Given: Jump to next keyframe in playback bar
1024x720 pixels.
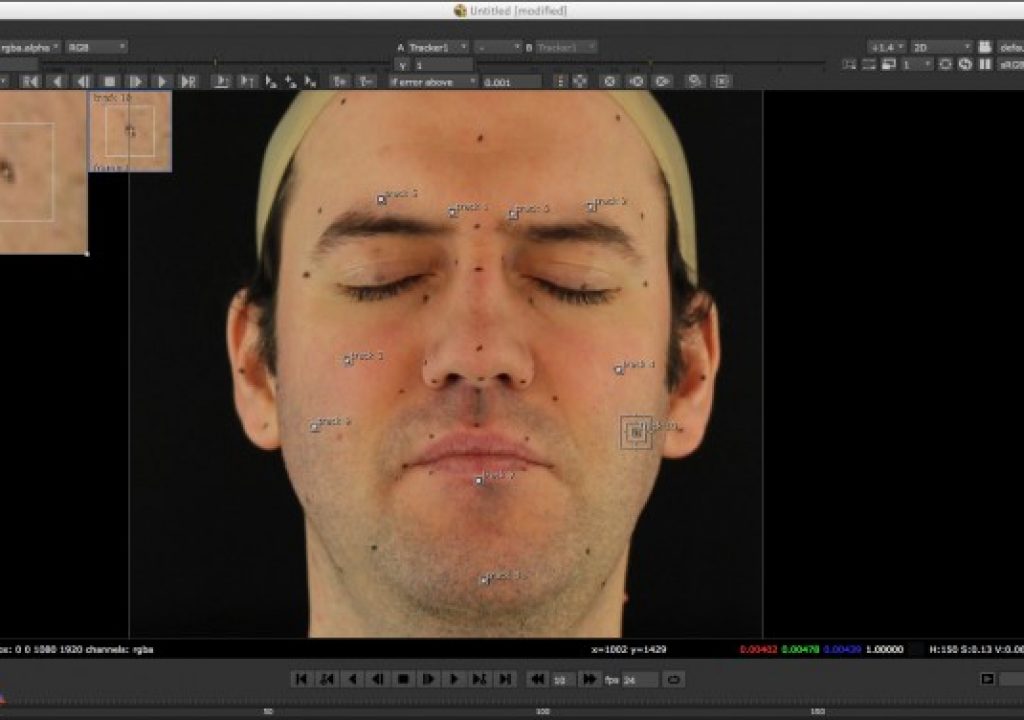Looking at the screenshot, I should pyautogui.click(x=479, y=679).
